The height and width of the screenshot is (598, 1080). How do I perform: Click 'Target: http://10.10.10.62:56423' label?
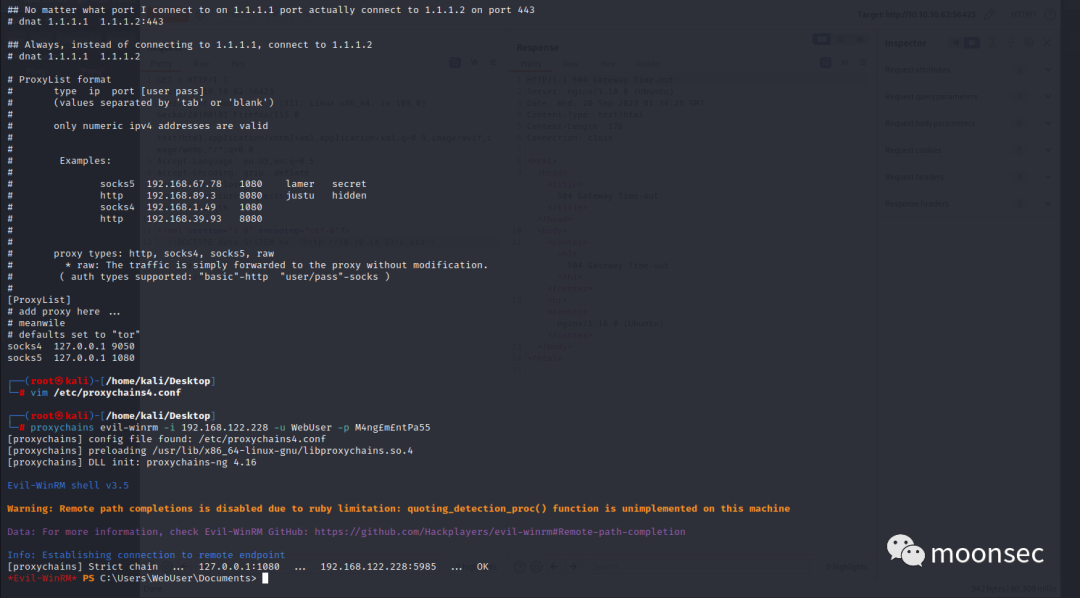click(917, 14)
